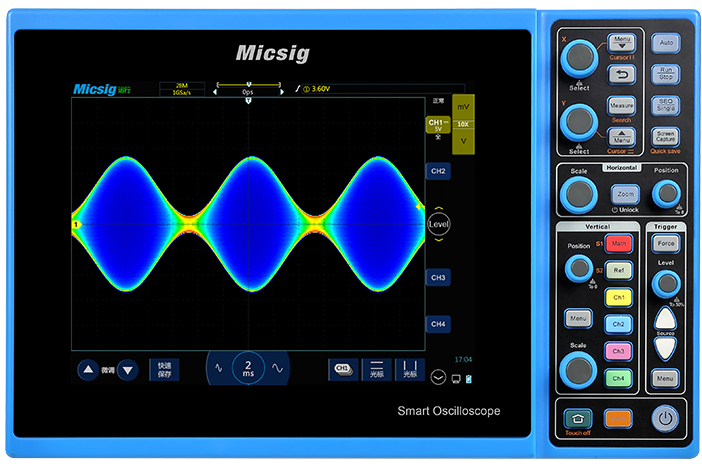Tap the CH1 channel tab on screen
This screenshot has height=466, width=702.
click(x=438, y=125)
